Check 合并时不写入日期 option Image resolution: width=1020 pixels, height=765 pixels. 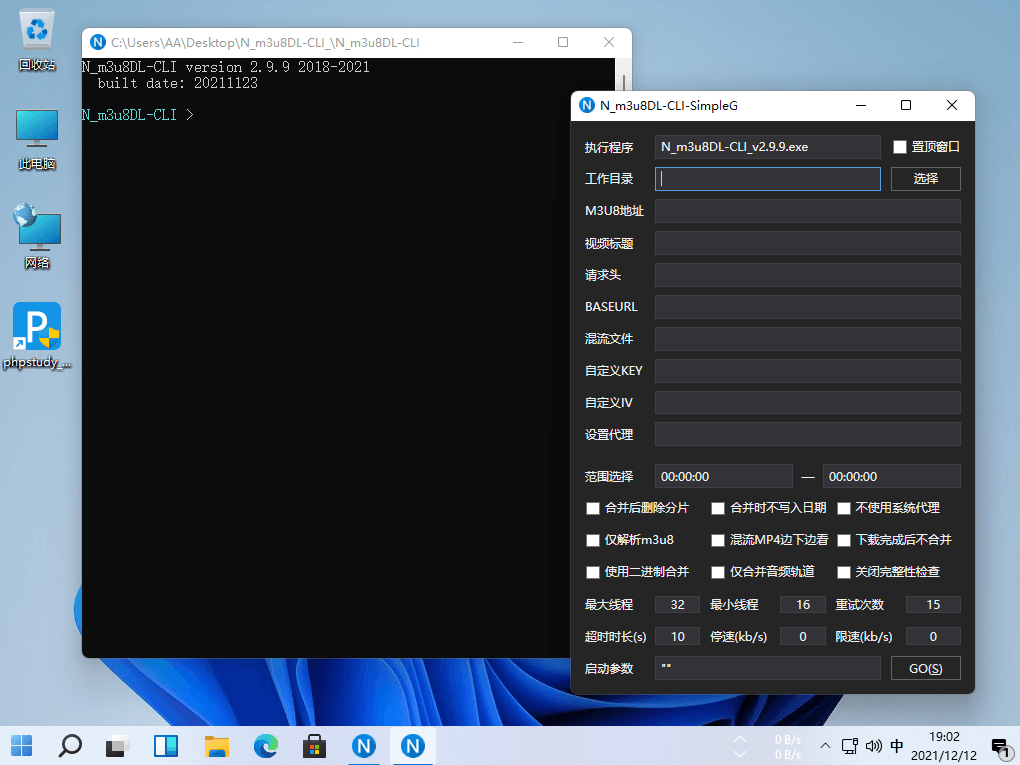[718, 508]
